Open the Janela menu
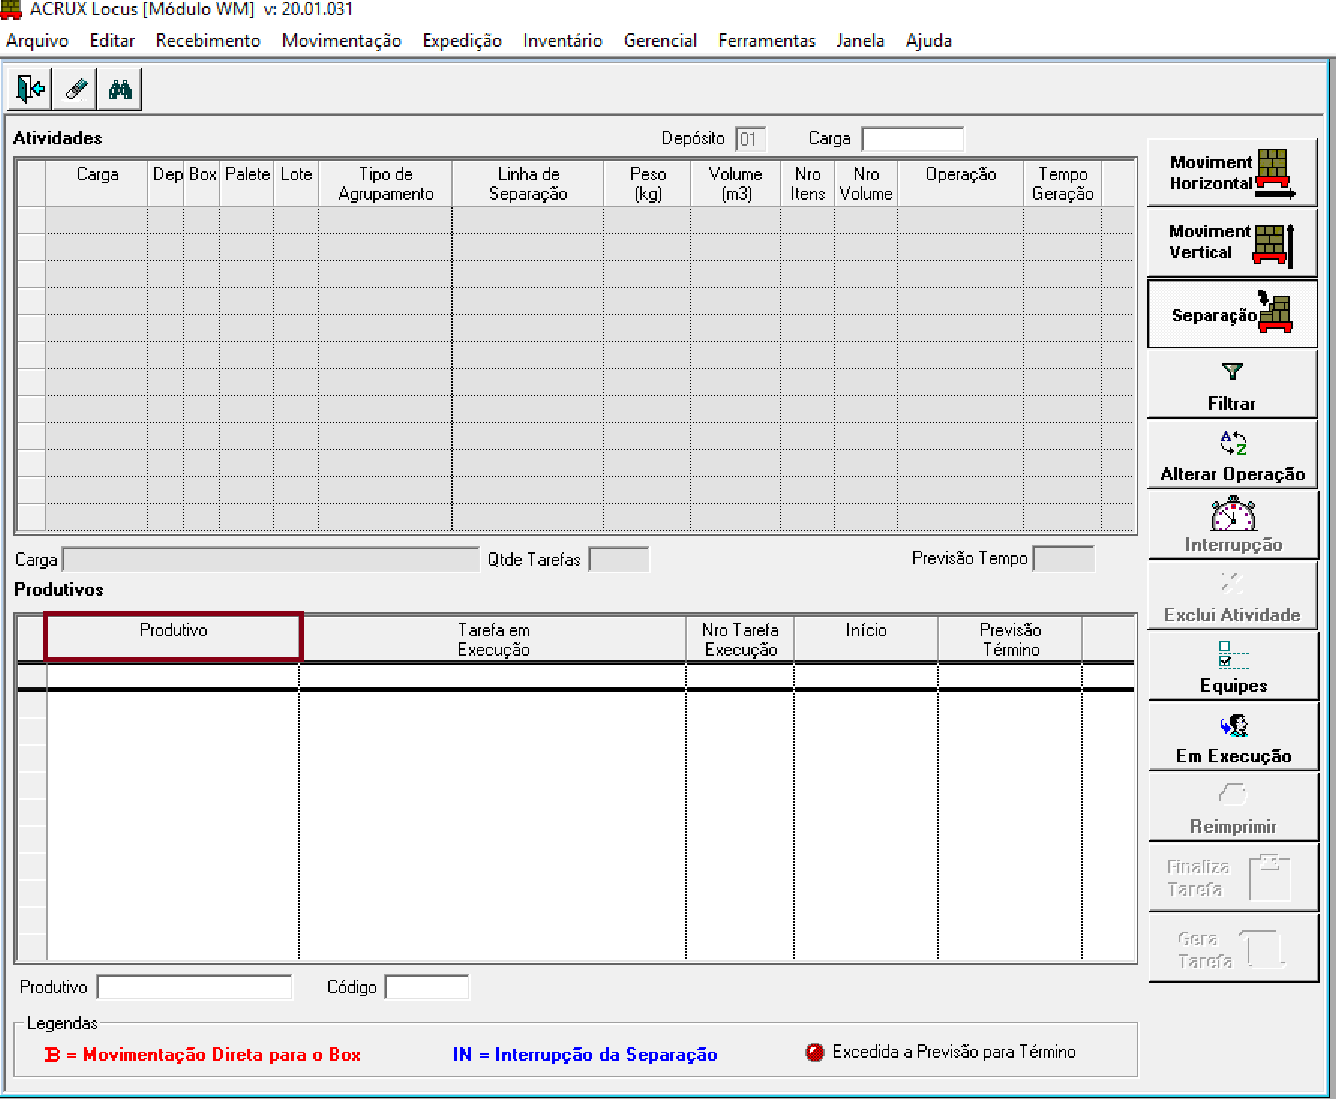The height and width of the screenshot is (1099, 1336). tap(860, 41)
